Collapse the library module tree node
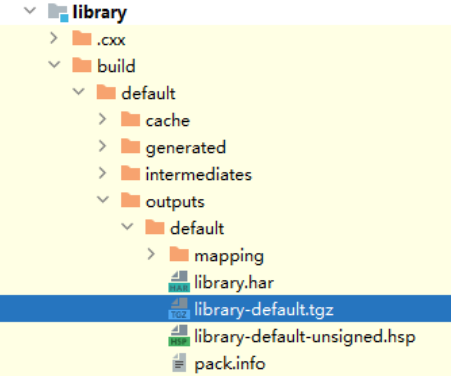Viewport: 451px width, 379px height. click(x=30, y=11)
